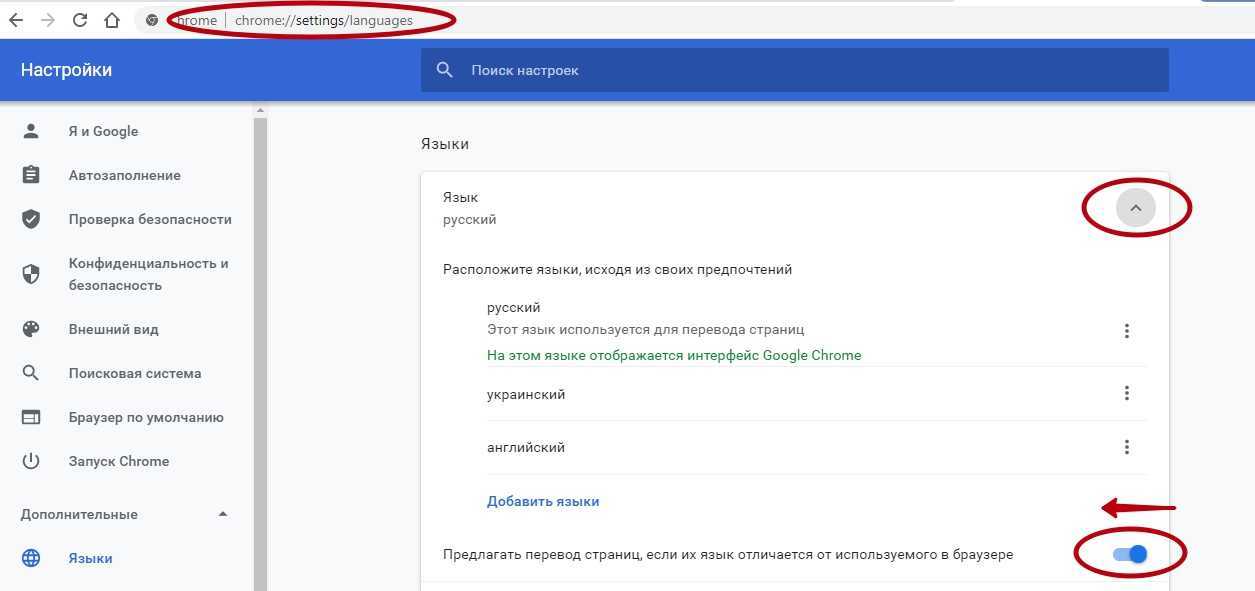
Task: Click the globe icon for Языки
Action: pyautogui.click(x=31, y=558)
